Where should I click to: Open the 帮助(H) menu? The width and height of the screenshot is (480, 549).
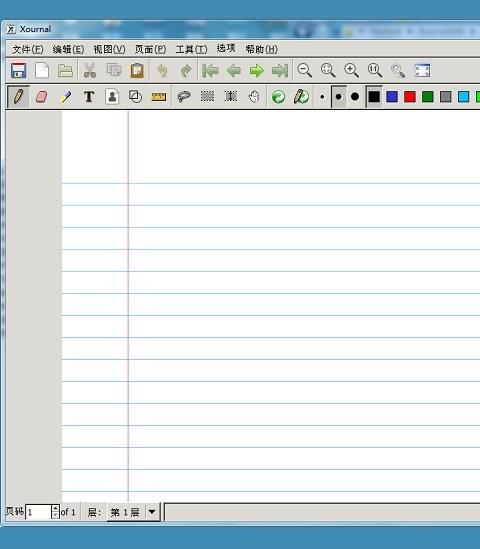(x=262, y=49)
